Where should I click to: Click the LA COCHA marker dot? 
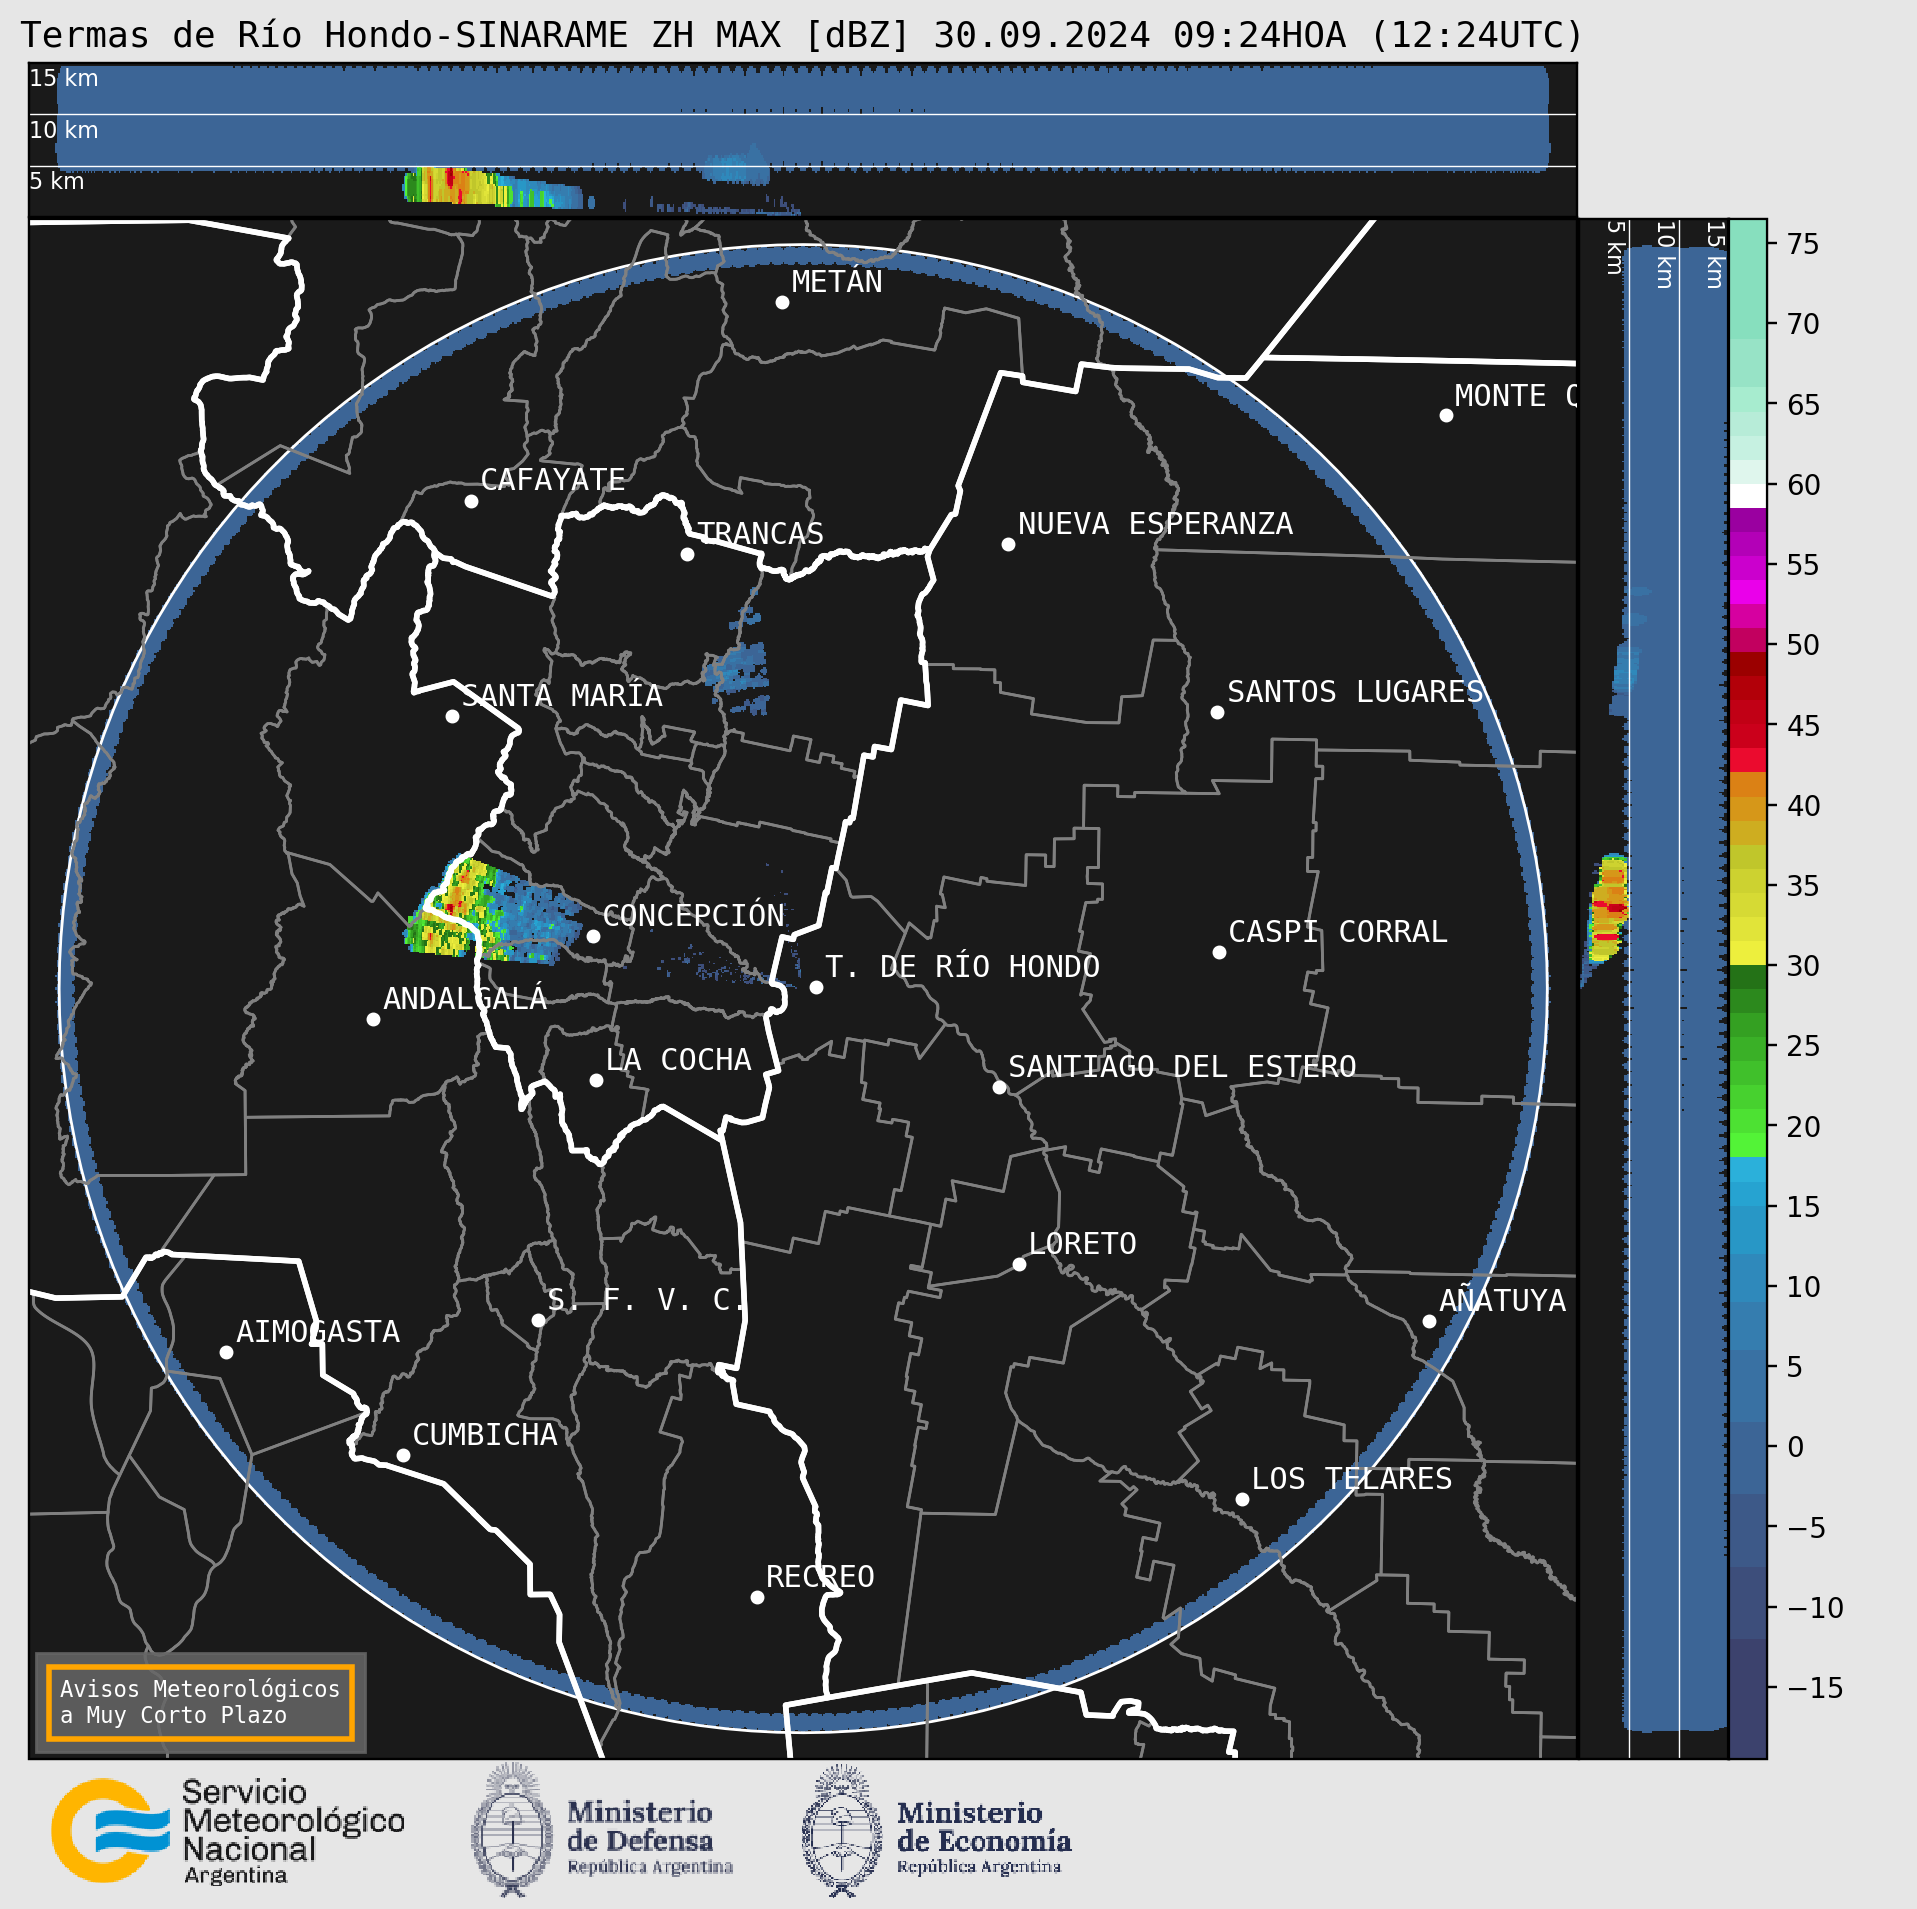pos(596,1080)
